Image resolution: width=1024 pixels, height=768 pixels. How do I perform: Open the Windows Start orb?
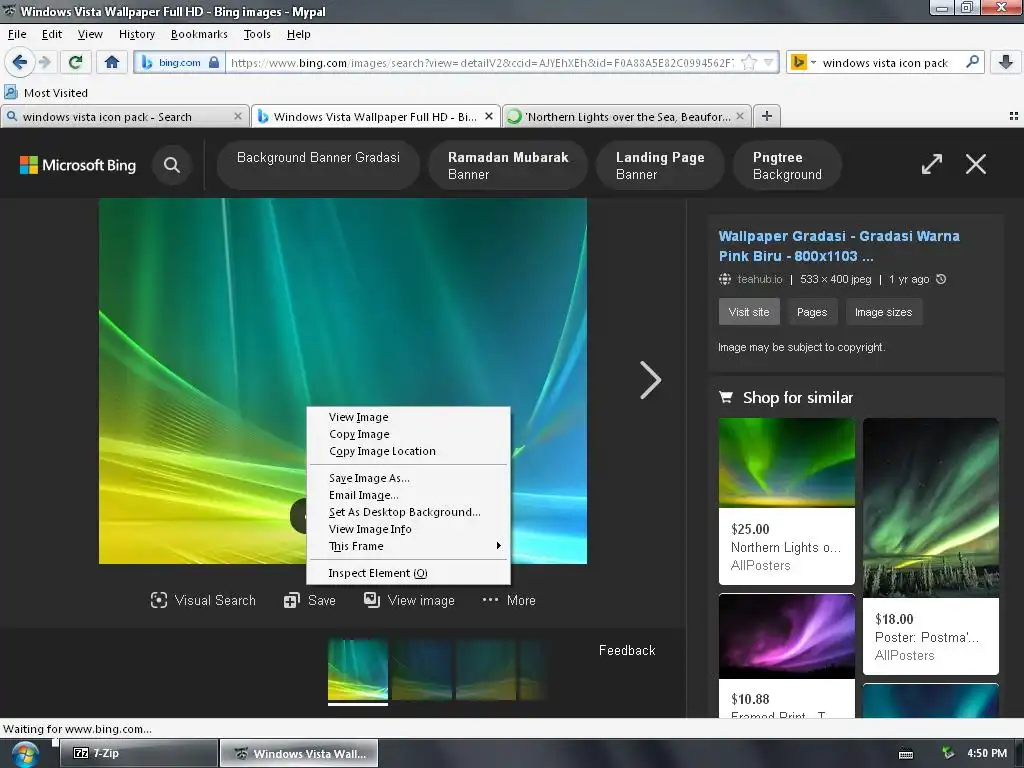(24, 754)
